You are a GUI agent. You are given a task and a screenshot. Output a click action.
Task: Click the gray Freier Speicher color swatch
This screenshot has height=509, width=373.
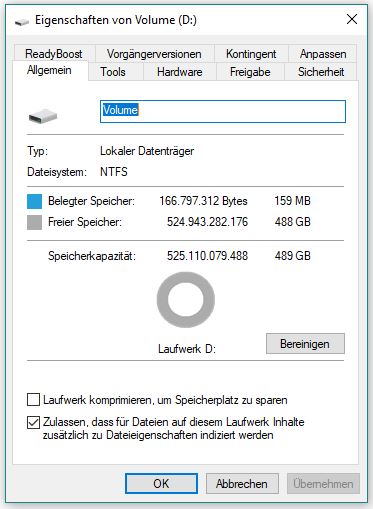coord(34,222)
